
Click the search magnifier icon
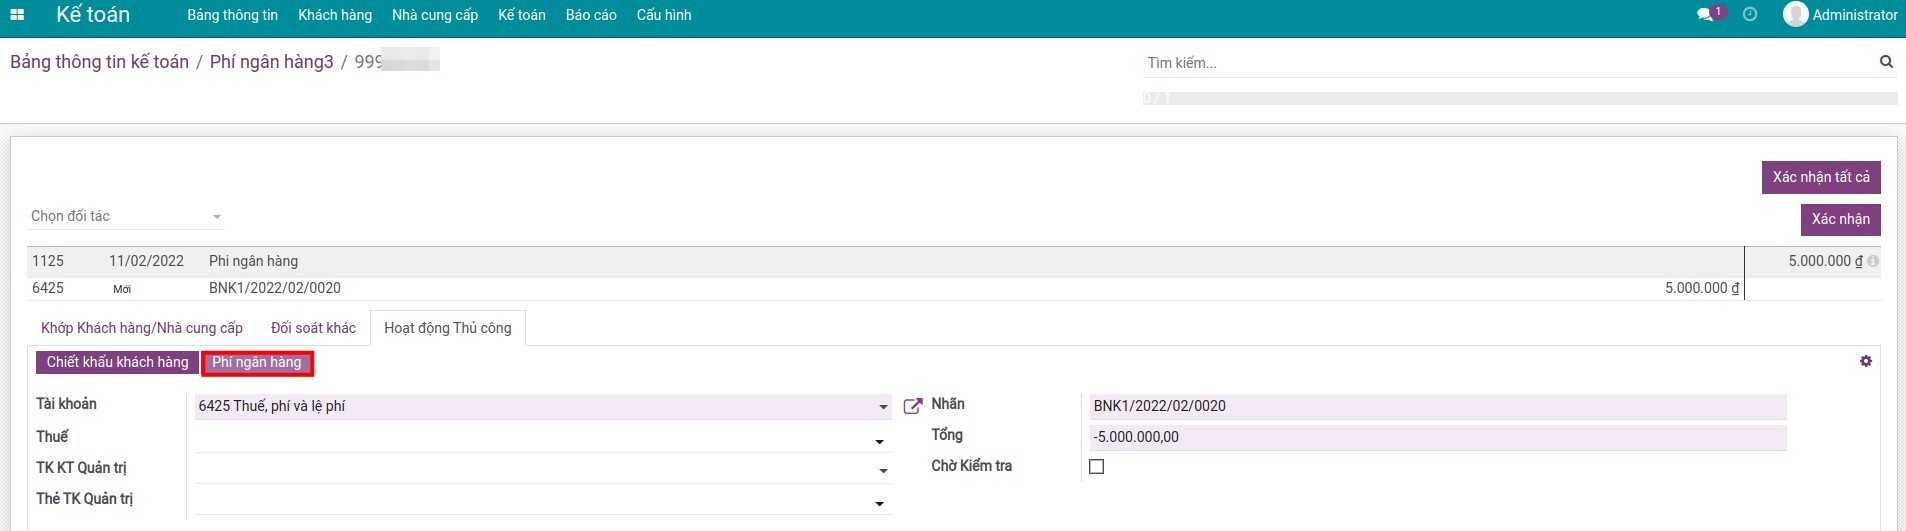[x=1886, y=62]
